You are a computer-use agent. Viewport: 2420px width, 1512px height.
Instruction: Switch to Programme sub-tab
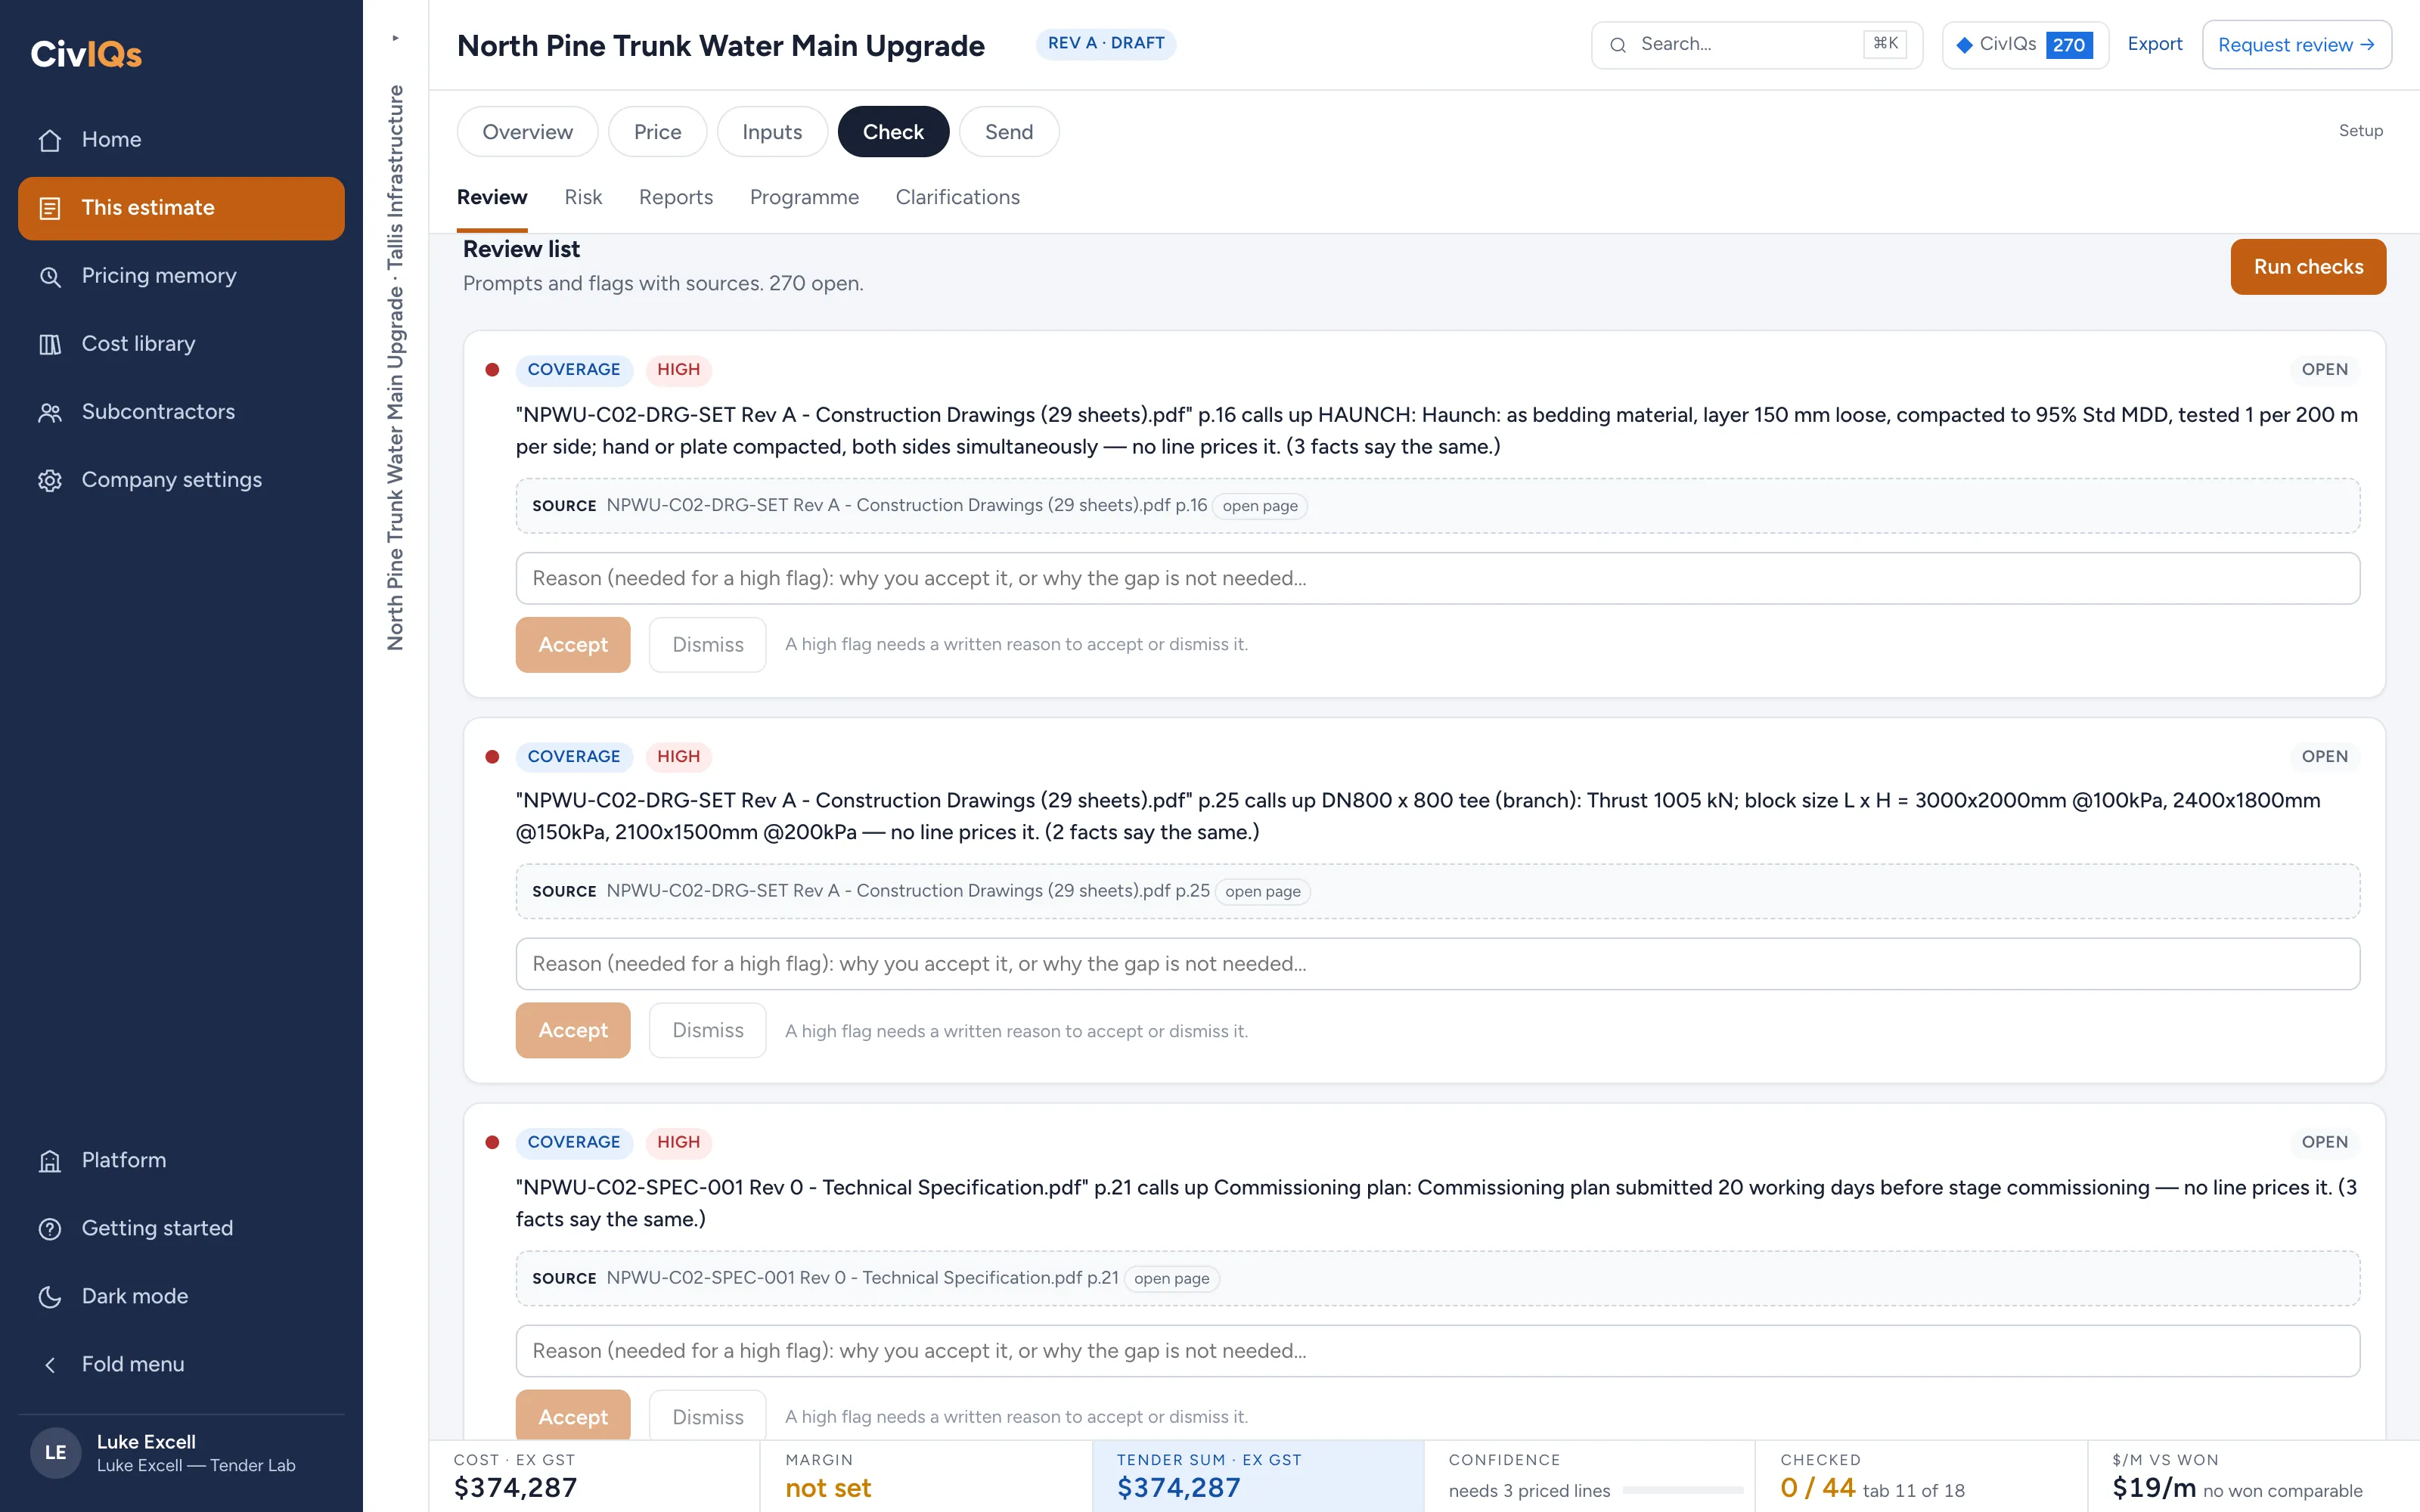point(804,197)
